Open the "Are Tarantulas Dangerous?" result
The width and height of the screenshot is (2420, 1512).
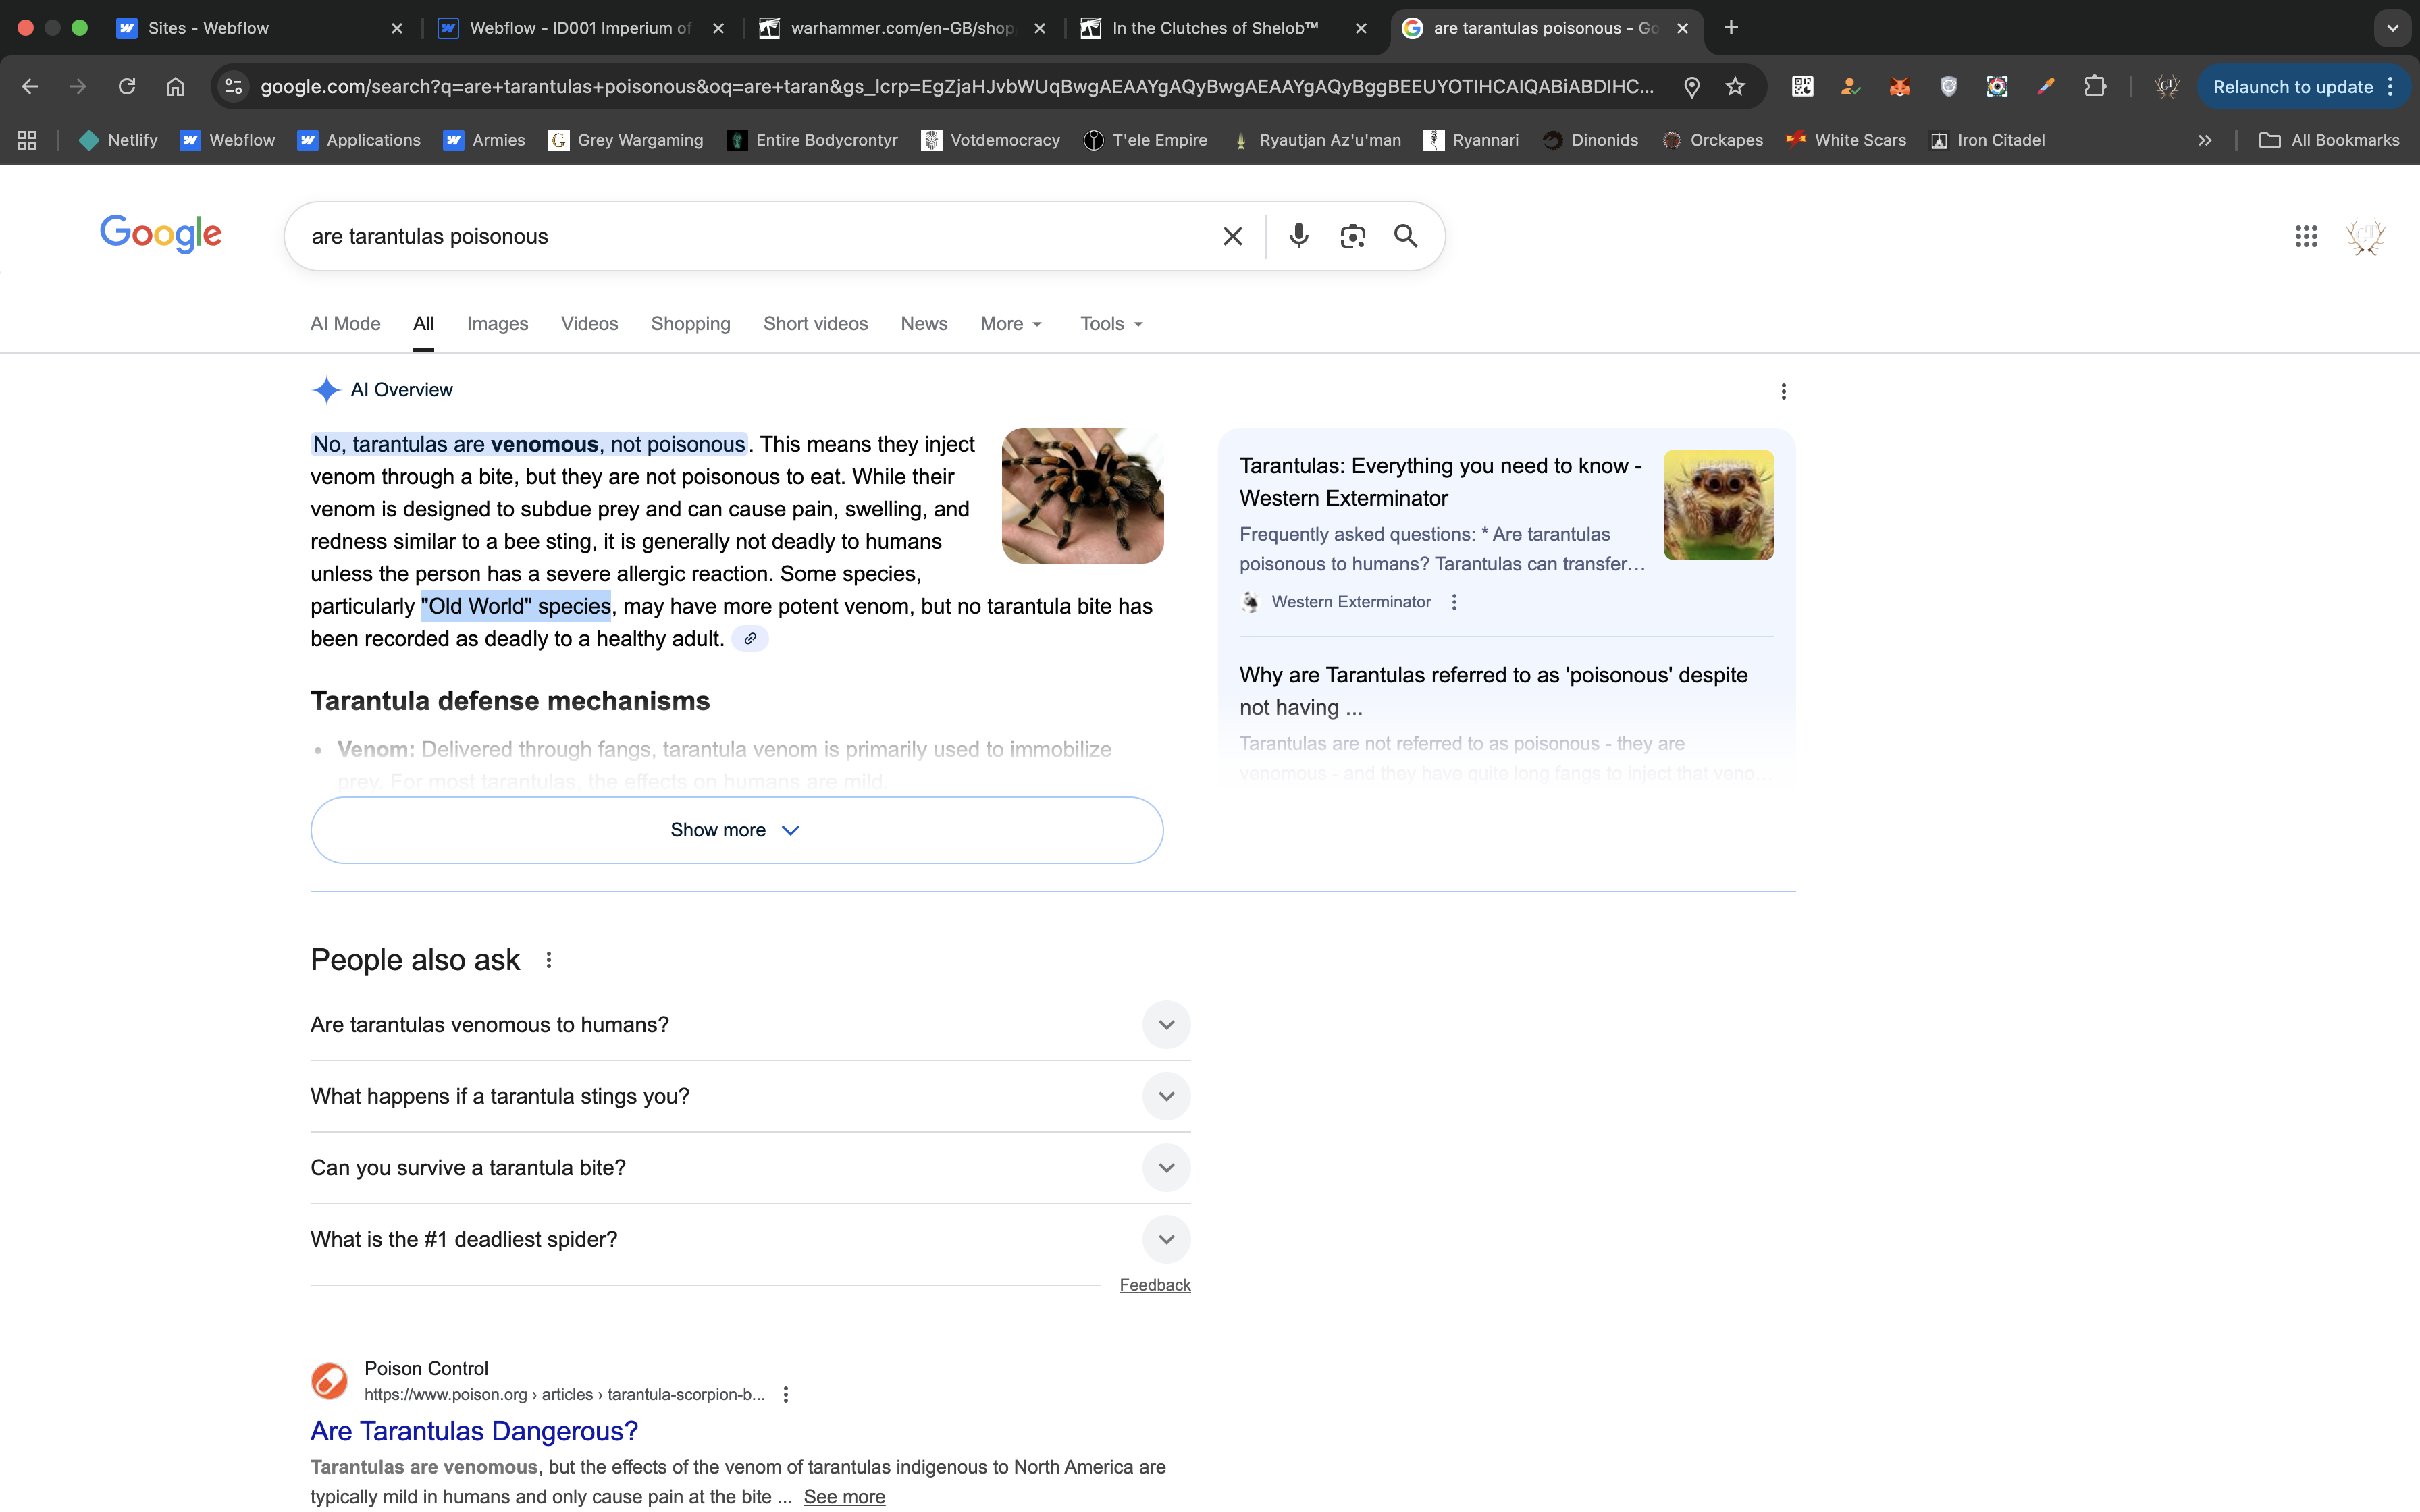(x=474, y=1431)
